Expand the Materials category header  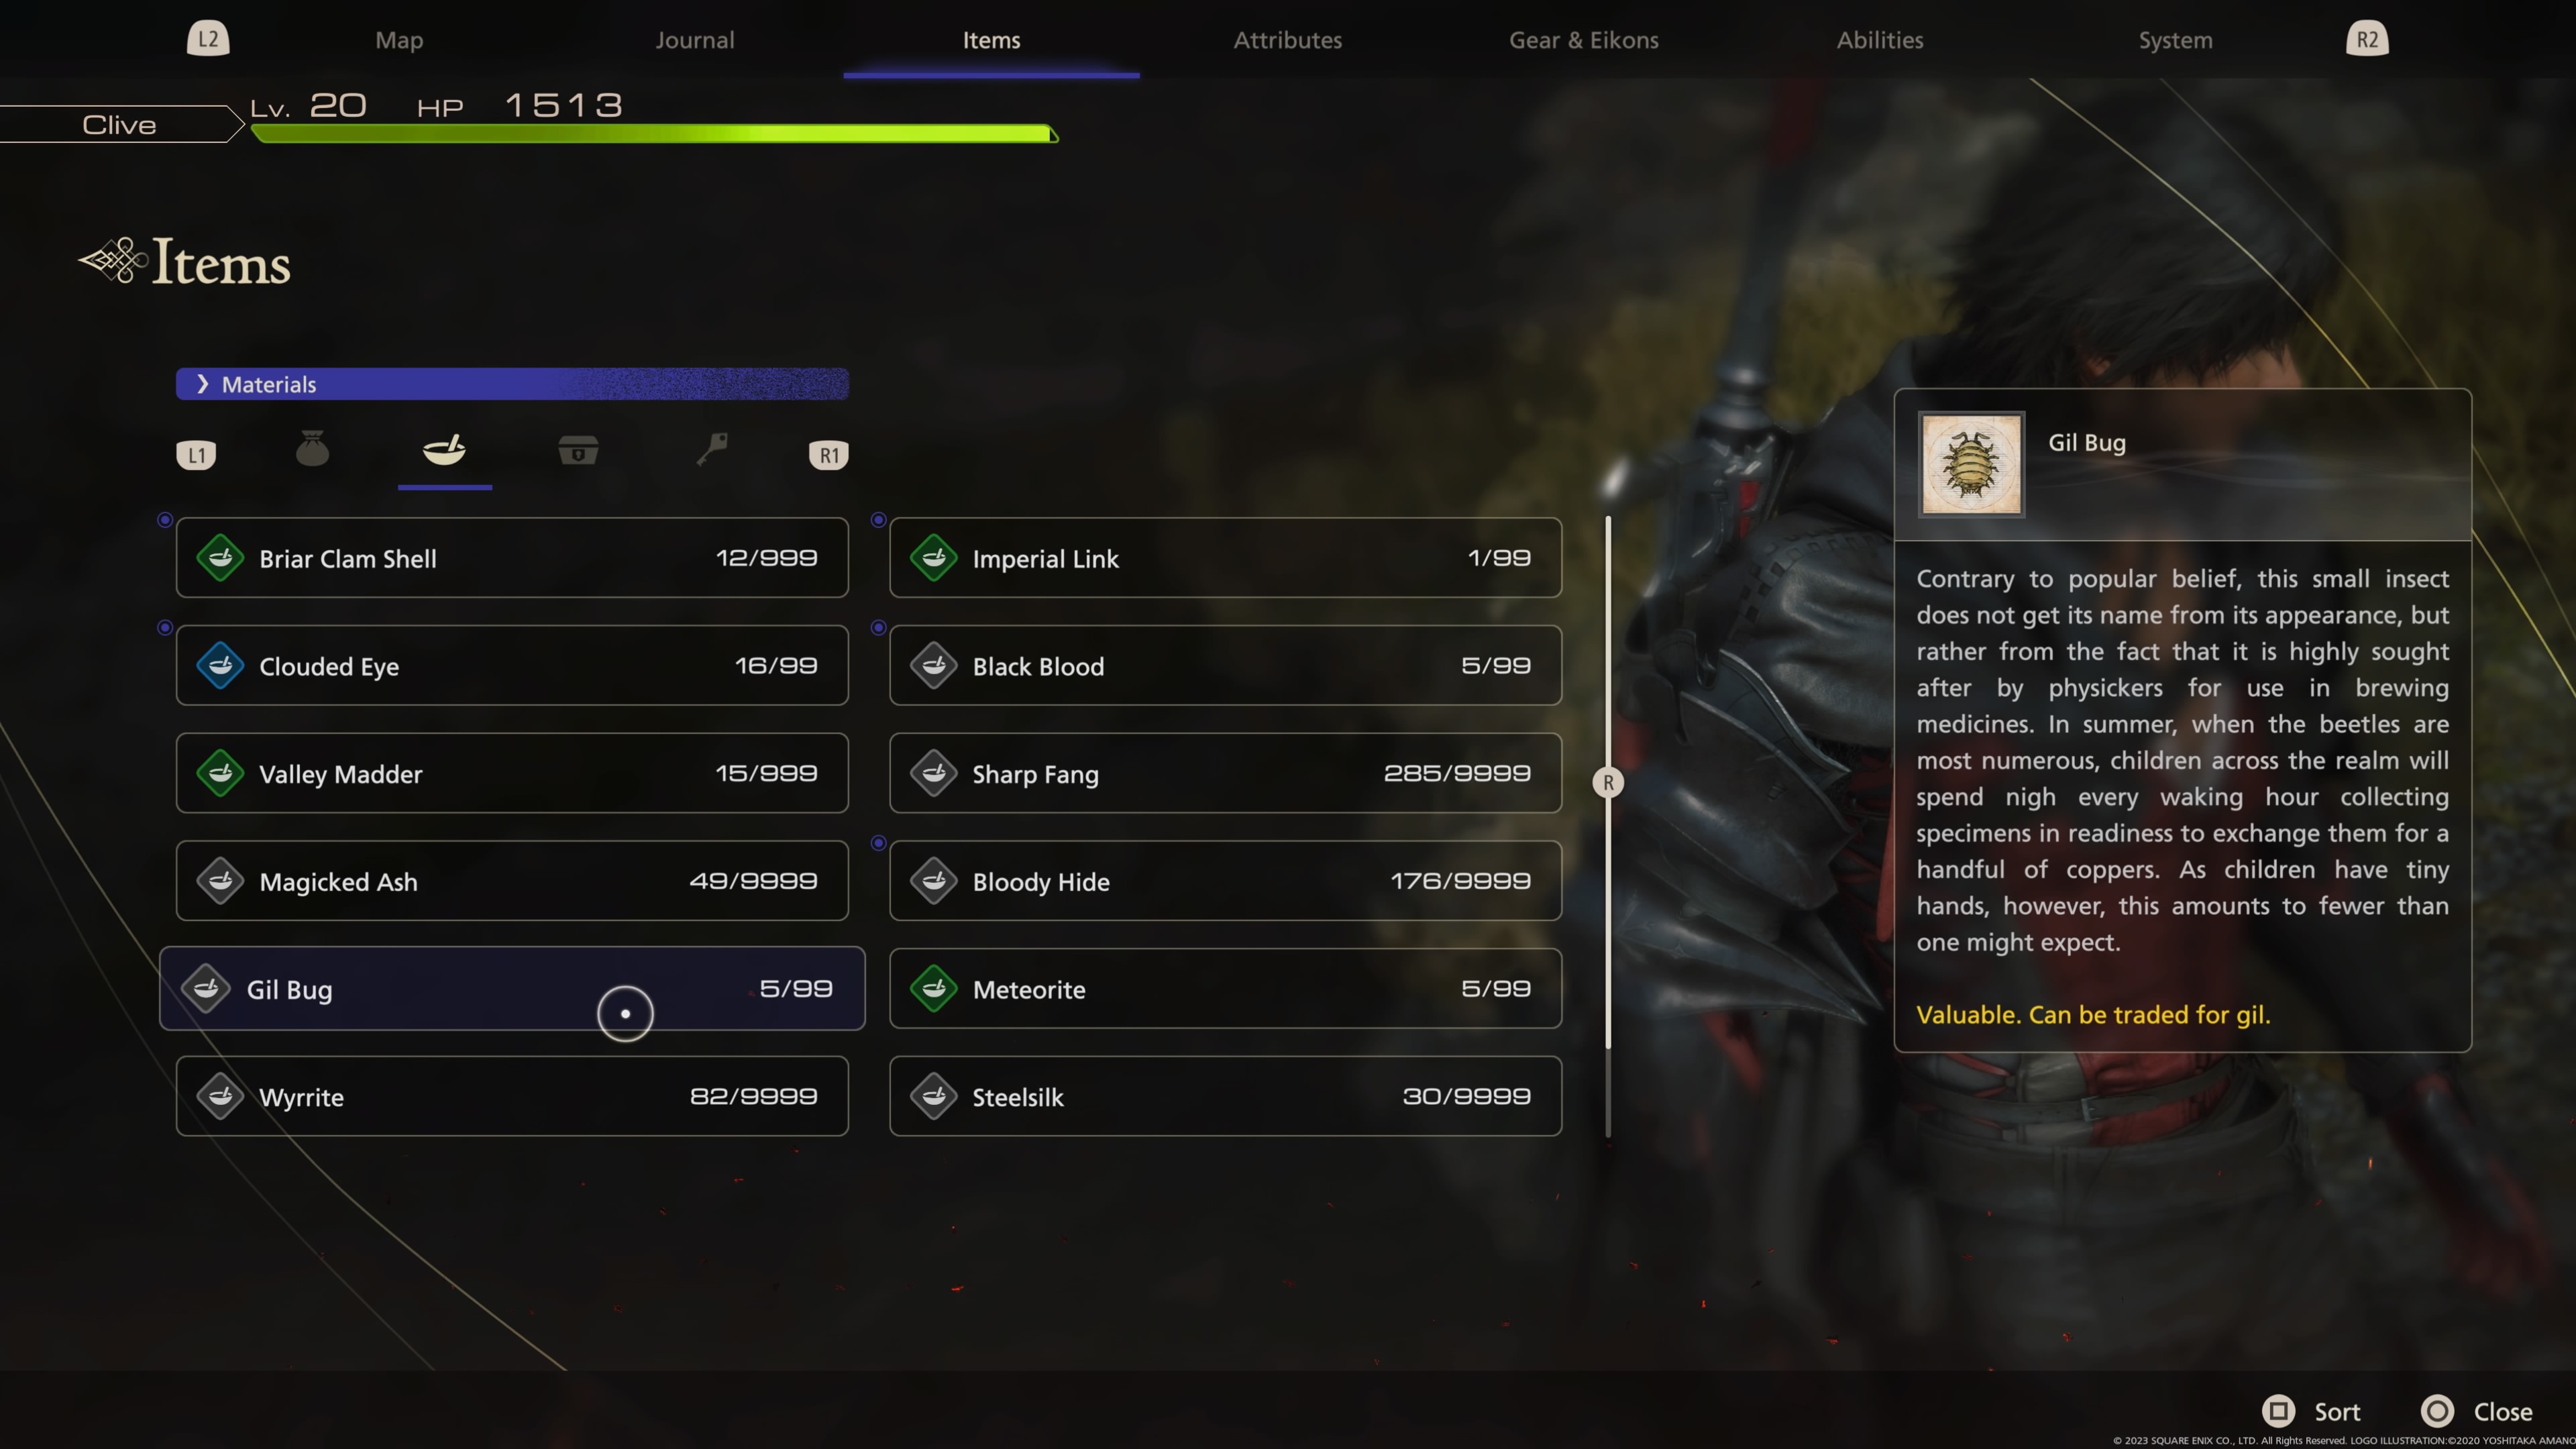pos(512,384)
